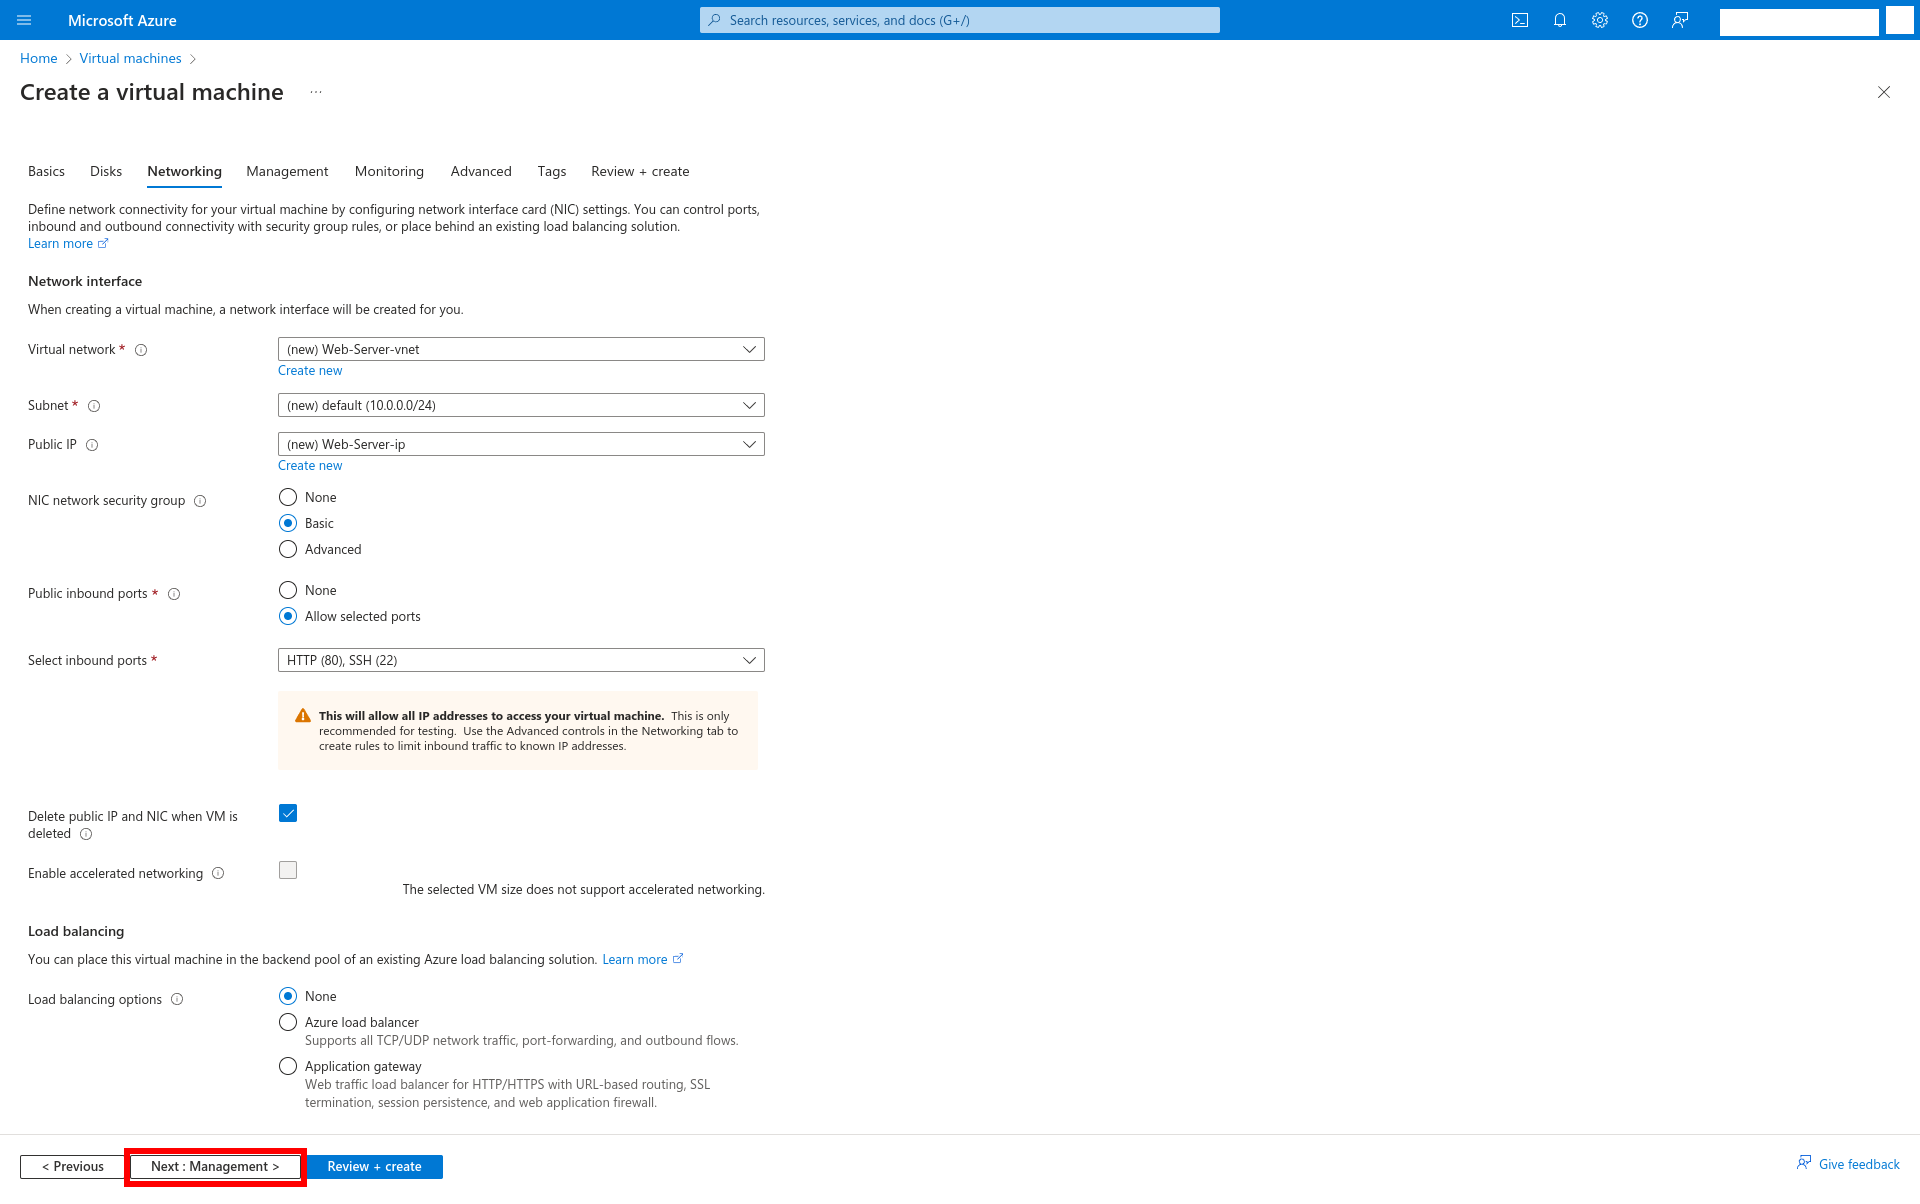This screenshot has width=1920, height=1204.
Task: Open the Subnet dropdown
Action: pos(520,405)
